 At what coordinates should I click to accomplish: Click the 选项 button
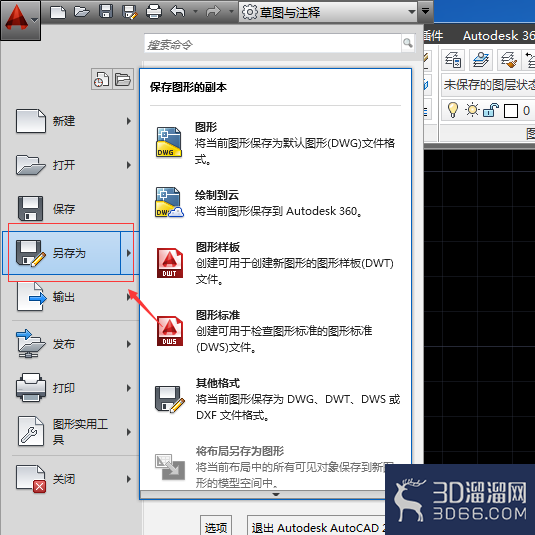click(x=216, y=526)
